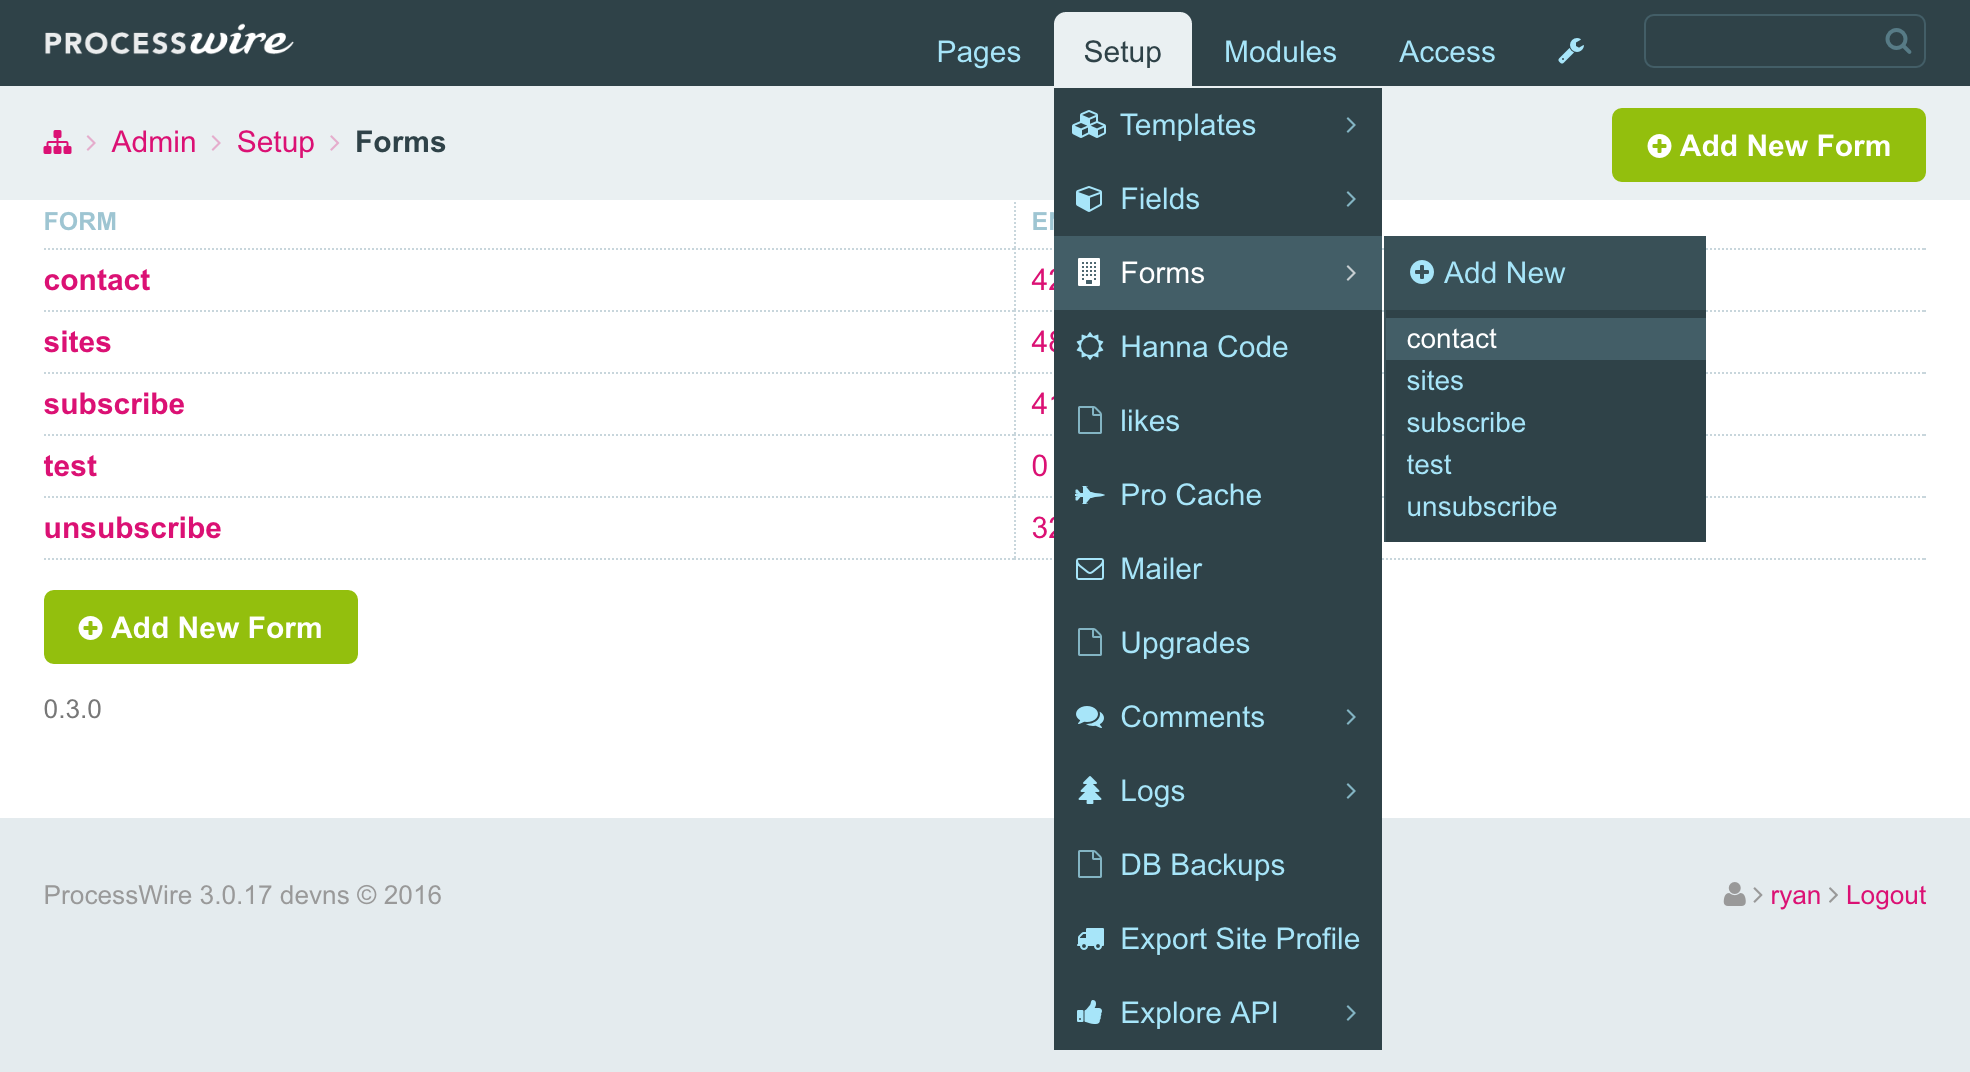Choose Upgrades in the Setup menu
Image resolution: width=1970 pixels, height=1072 pixels.
(x=1218, y=643)
